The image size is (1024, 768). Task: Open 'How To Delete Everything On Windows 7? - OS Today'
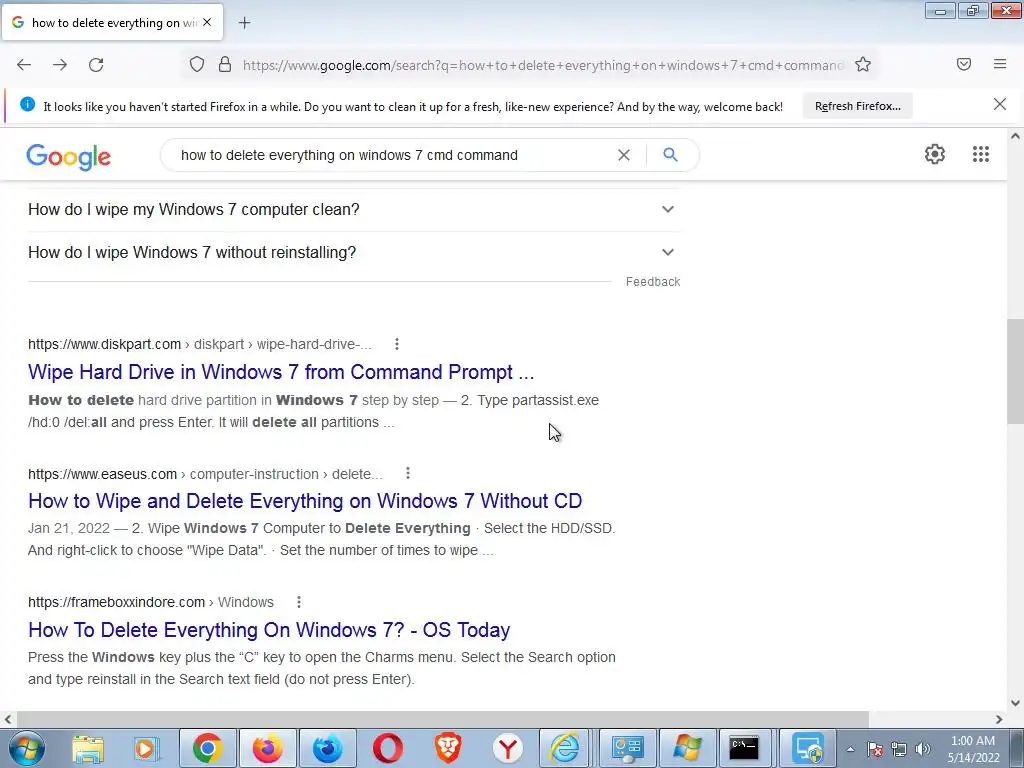pos(269,630)
